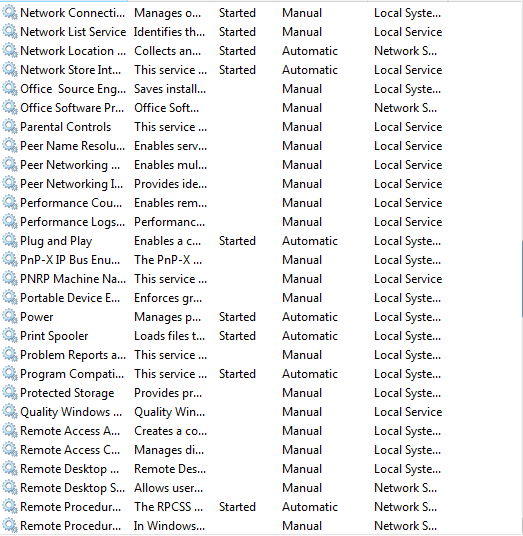
Task: Click the Started status of Print Spooler
Action: (237, 336)
